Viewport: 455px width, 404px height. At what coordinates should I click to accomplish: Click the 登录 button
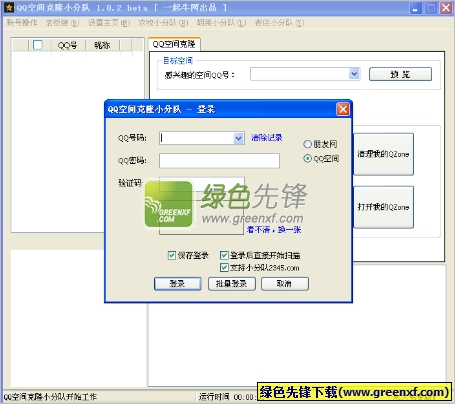pos(178,284)
